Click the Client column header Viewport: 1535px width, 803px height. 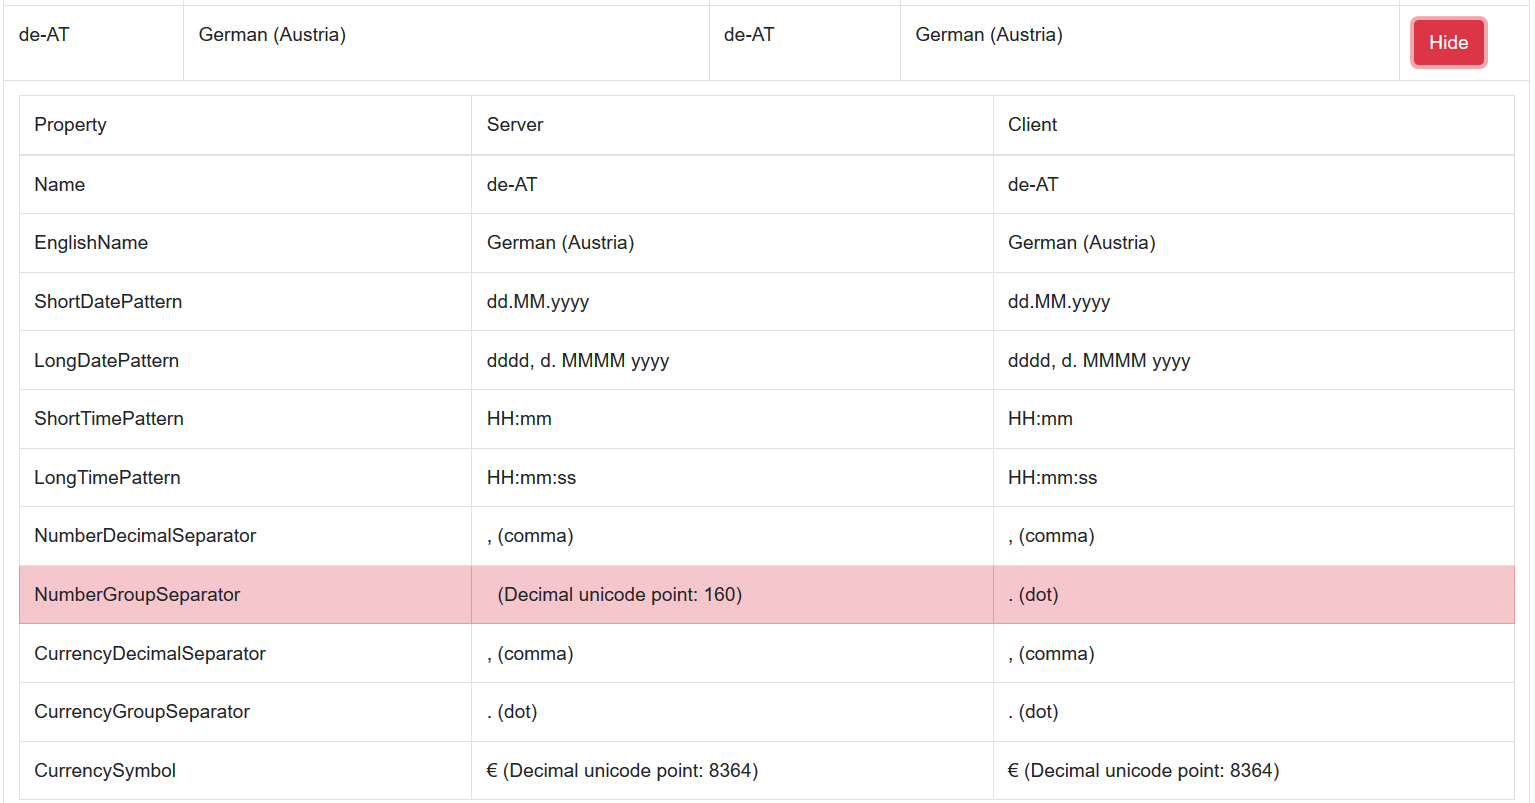tap(1032, 124)
